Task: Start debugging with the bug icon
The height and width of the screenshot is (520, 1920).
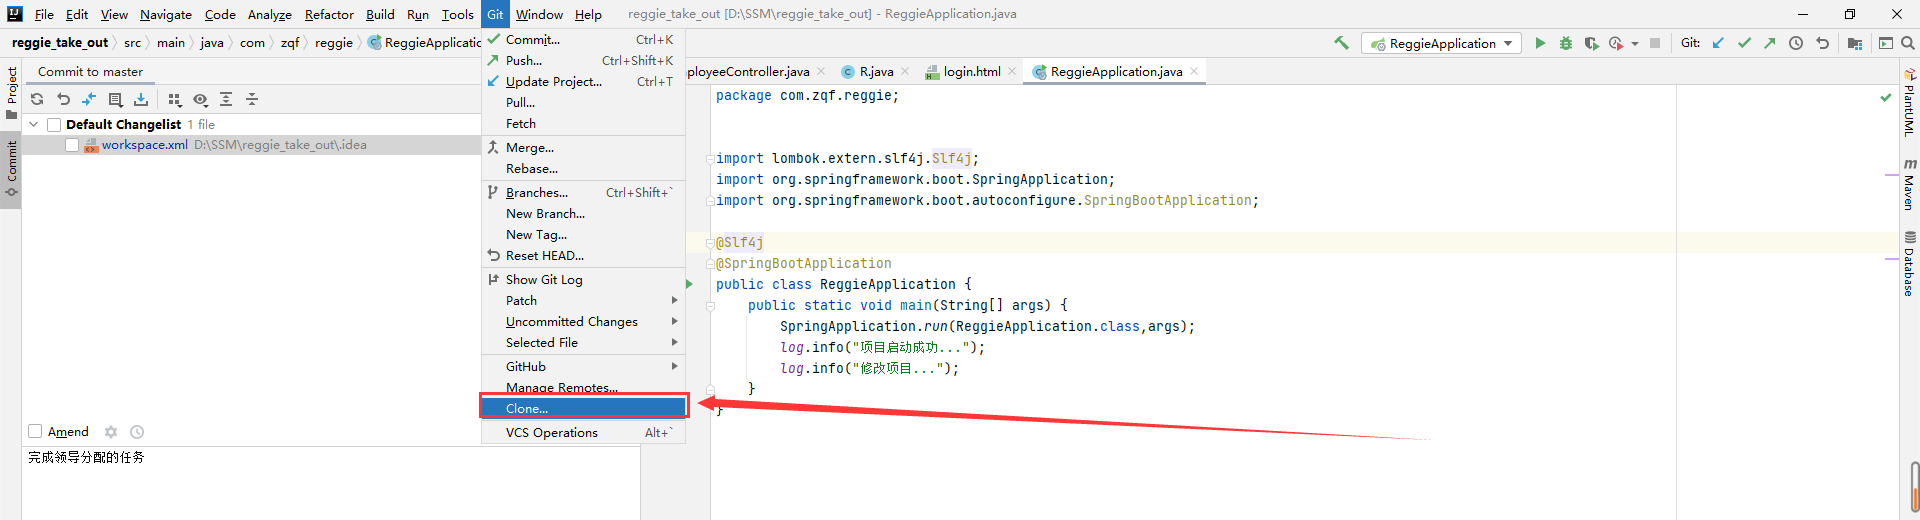Action: [x=1566, y=43]
